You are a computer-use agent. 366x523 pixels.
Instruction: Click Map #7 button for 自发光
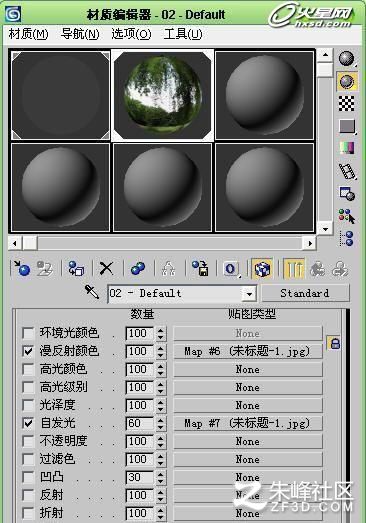point(248,423)
